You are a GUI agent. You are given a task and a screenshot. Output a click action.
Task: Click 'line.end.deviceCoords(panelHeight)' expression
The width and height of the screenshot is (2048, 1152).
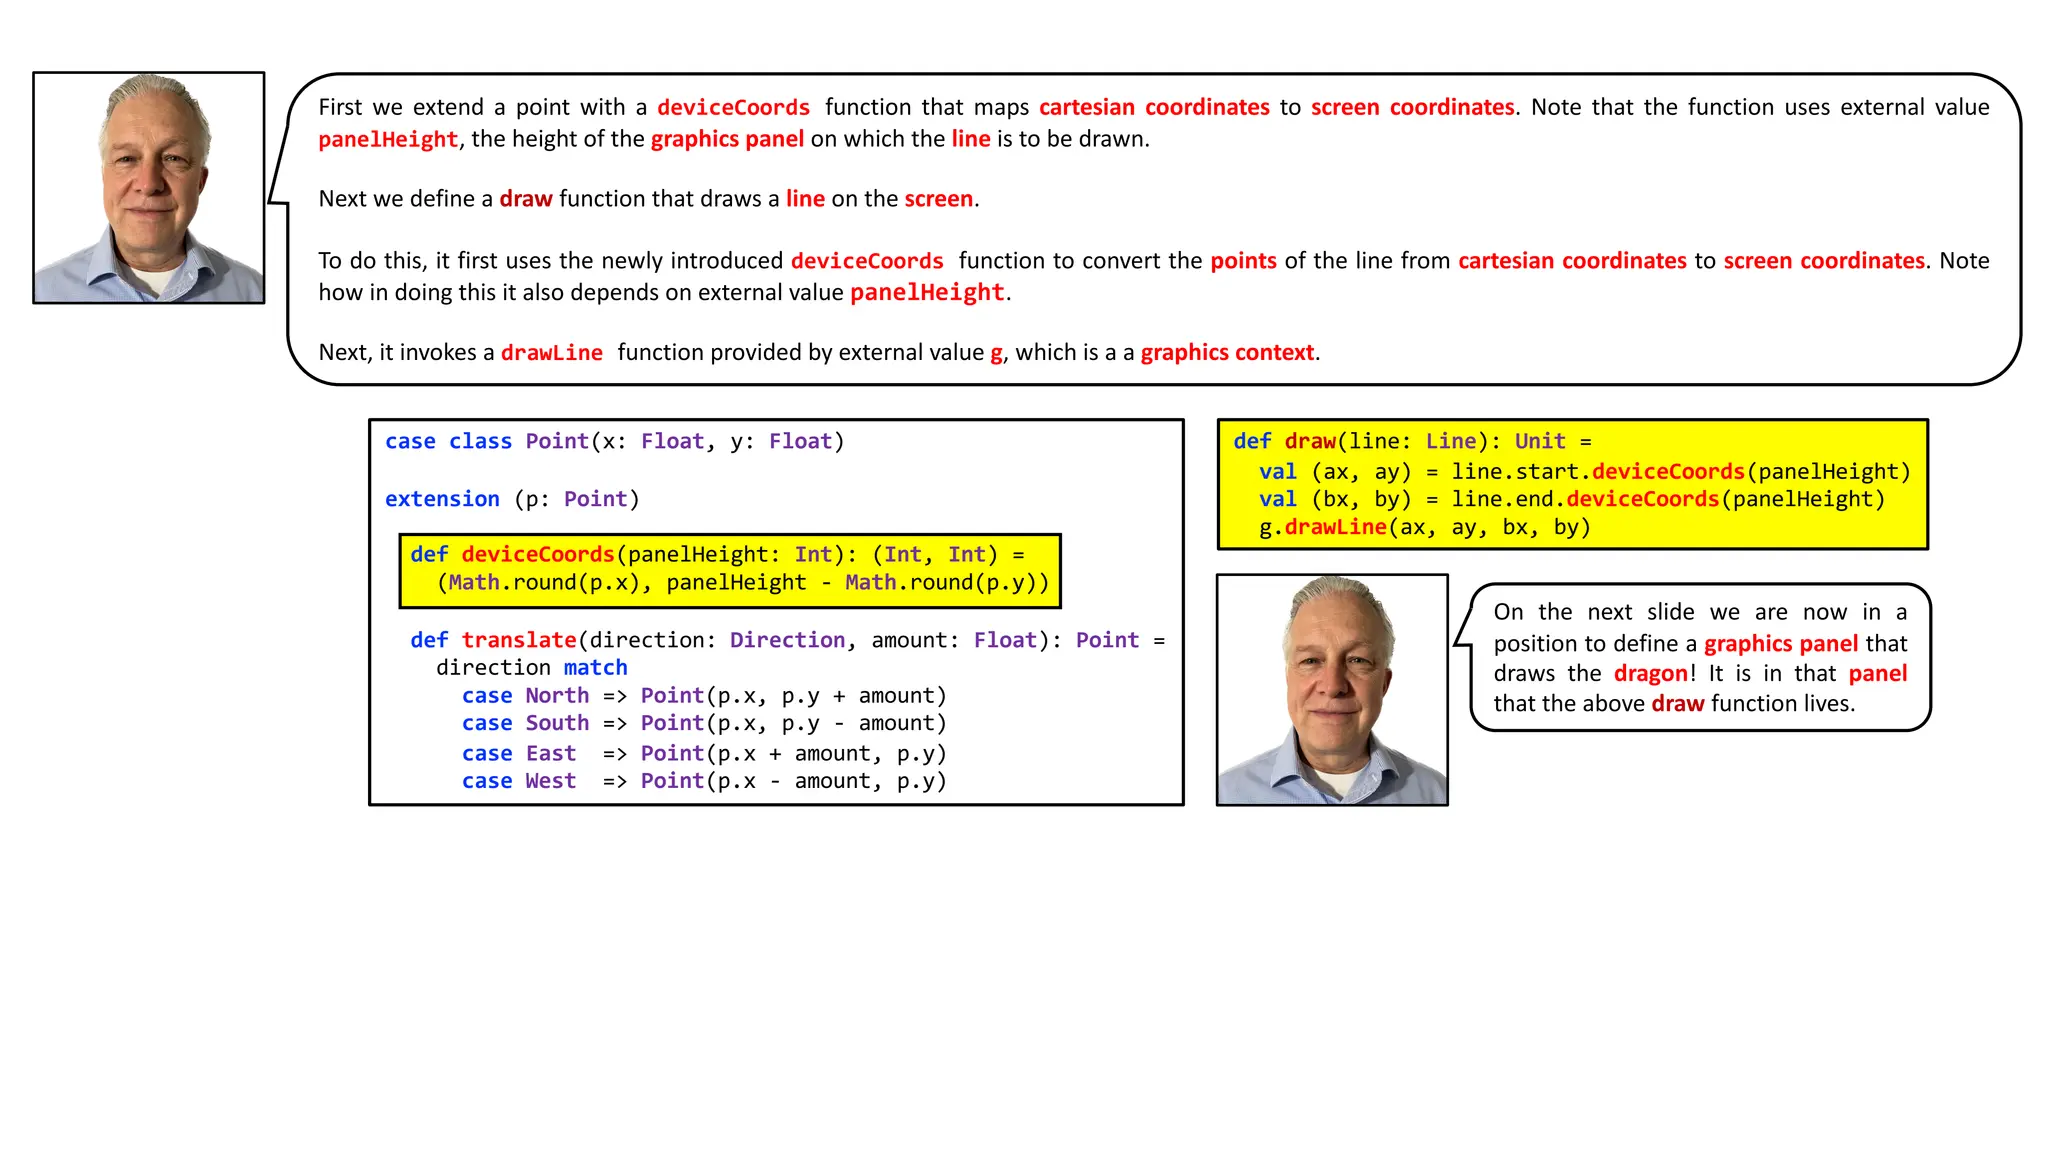(x=1667, y=499)
